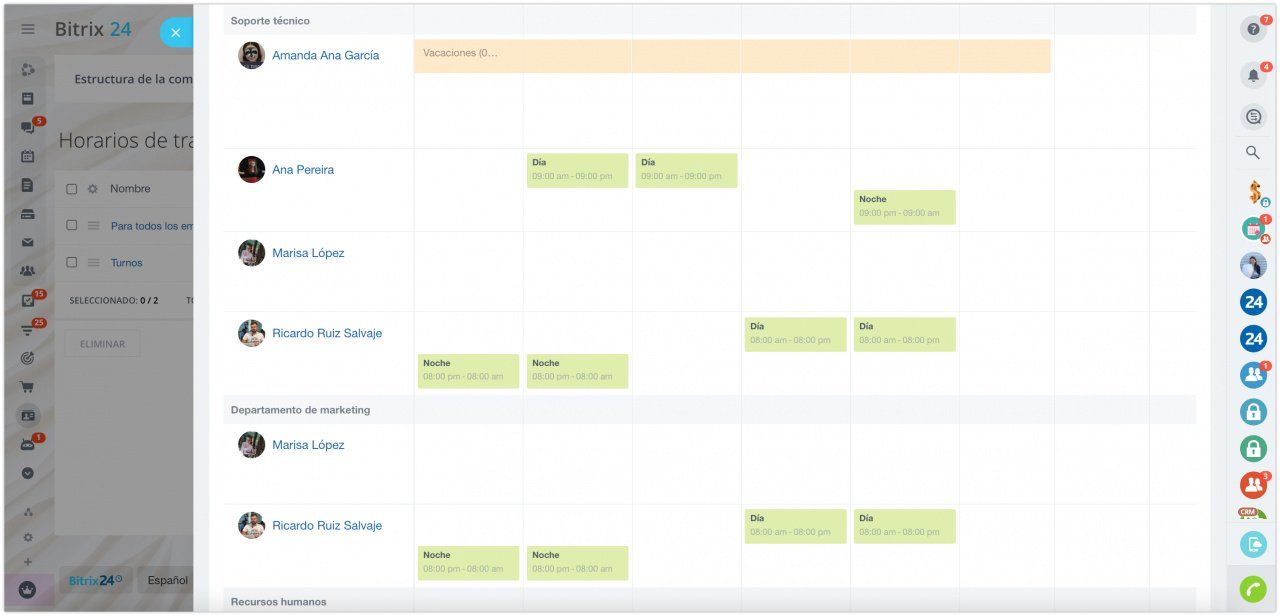Click the dollar sign icon in right panel
Viewport: 1280px width, 616px height.
click(1254, 192)
